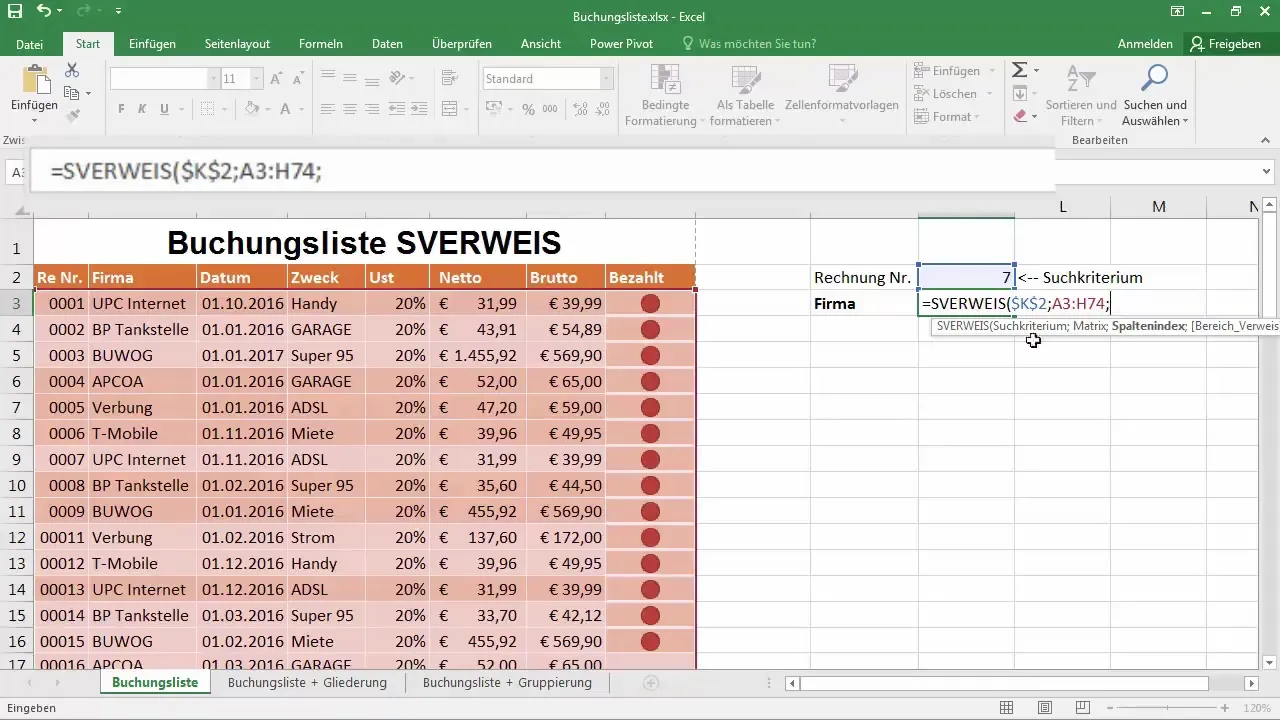
Task: Expand the formula bar with the chevron
Action: [x=1267, y=171]
